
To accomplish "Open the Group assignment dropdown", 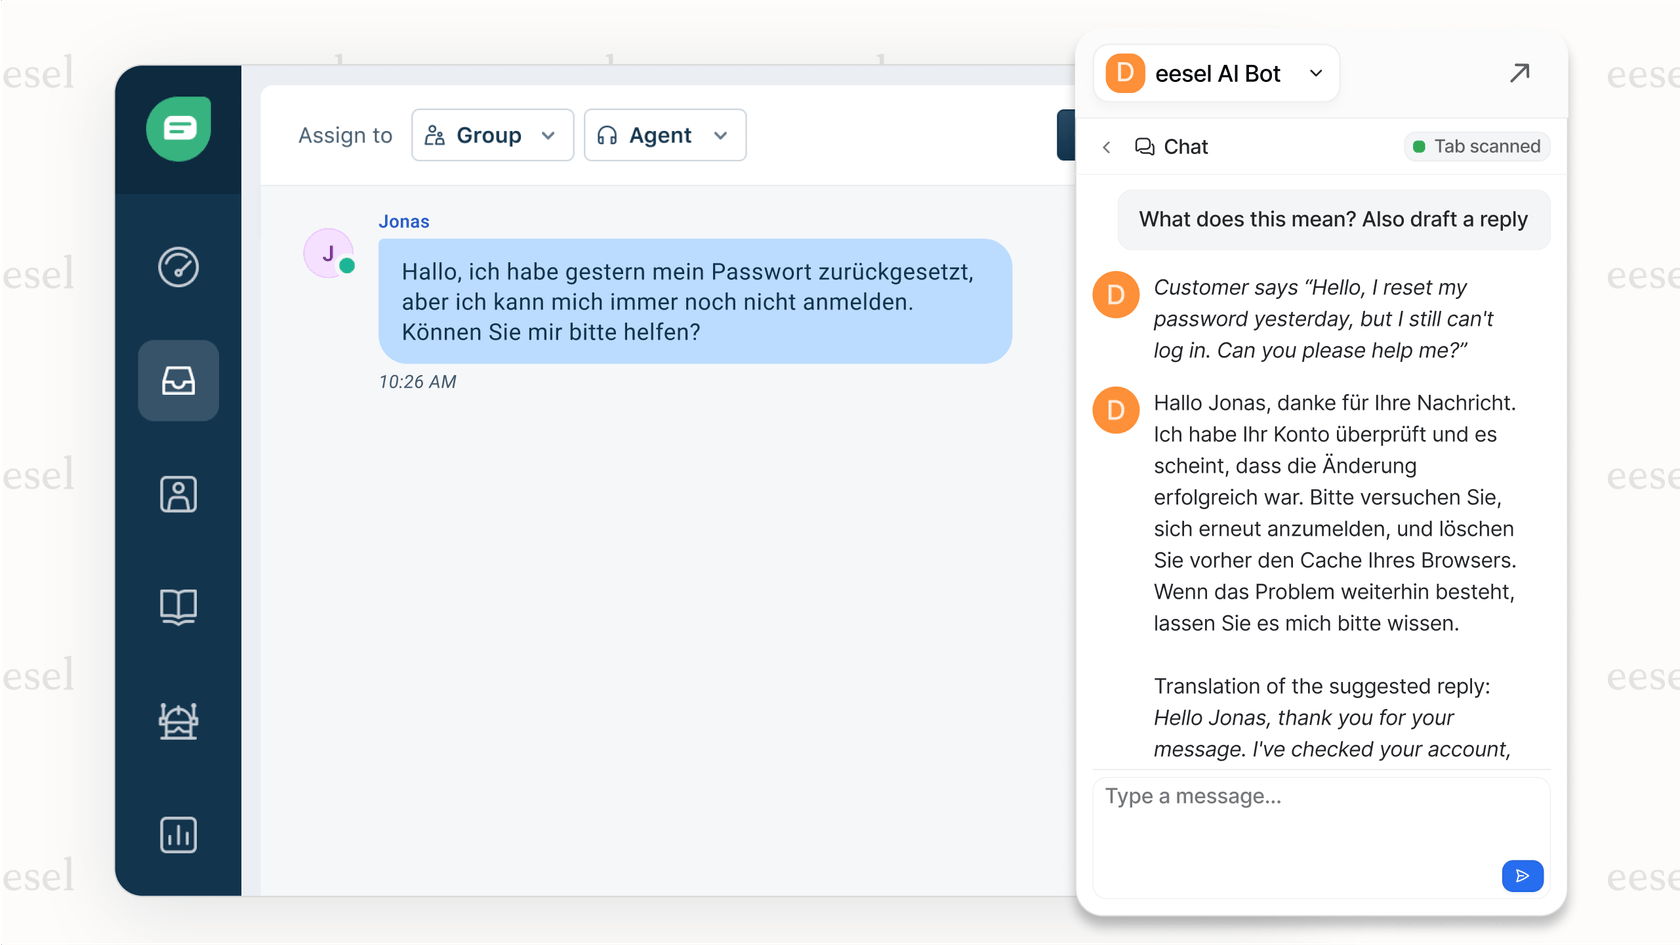I will pyautogui.click(x=492, y=135).
